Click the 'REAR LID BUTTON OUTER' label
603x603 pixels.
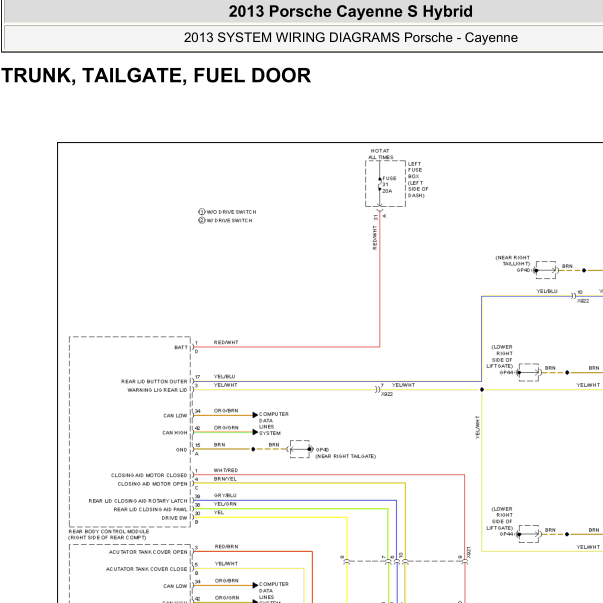[154, 381]
